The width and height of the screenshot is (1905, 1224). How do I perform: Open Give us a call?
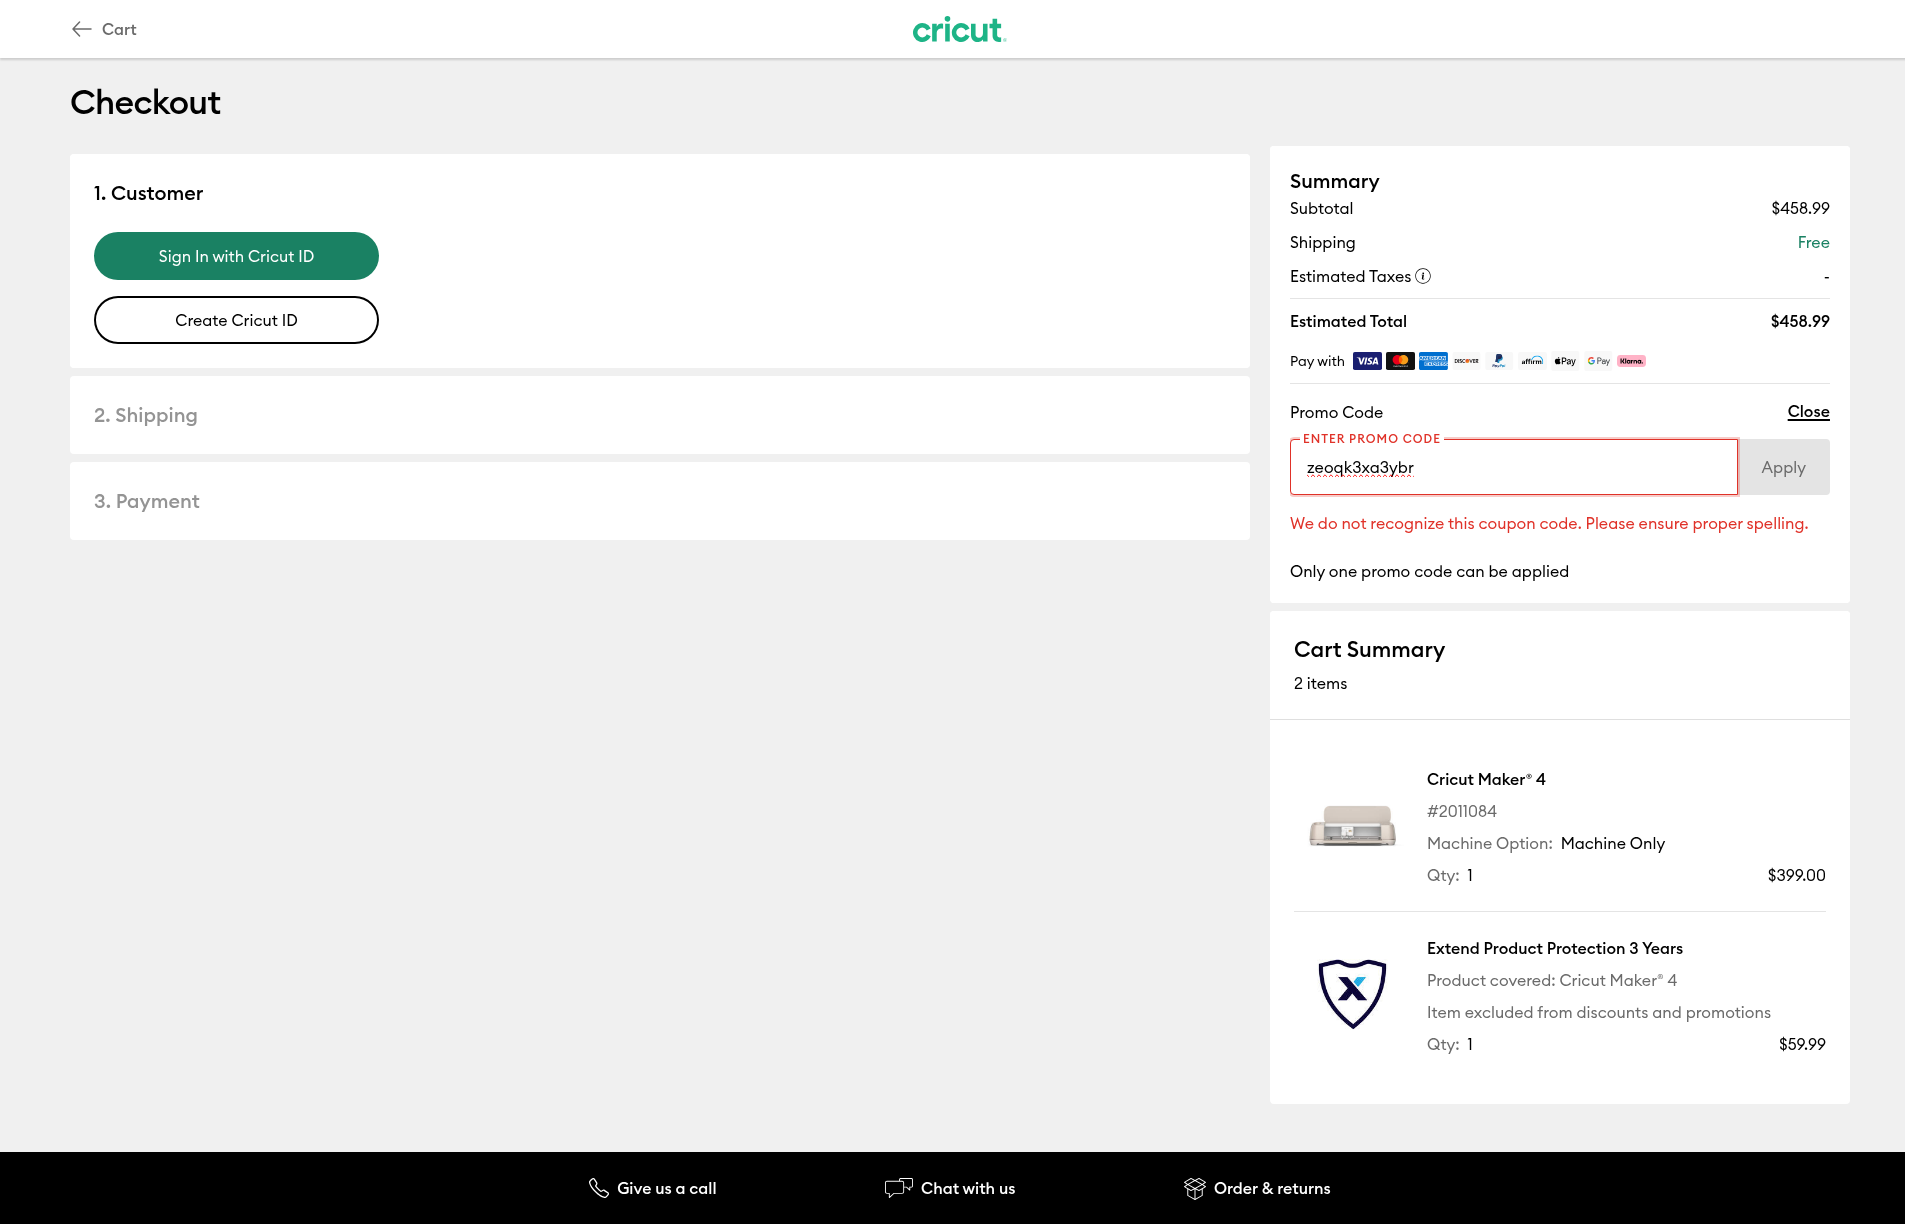pyautogui.click(x=653, y=1188)
